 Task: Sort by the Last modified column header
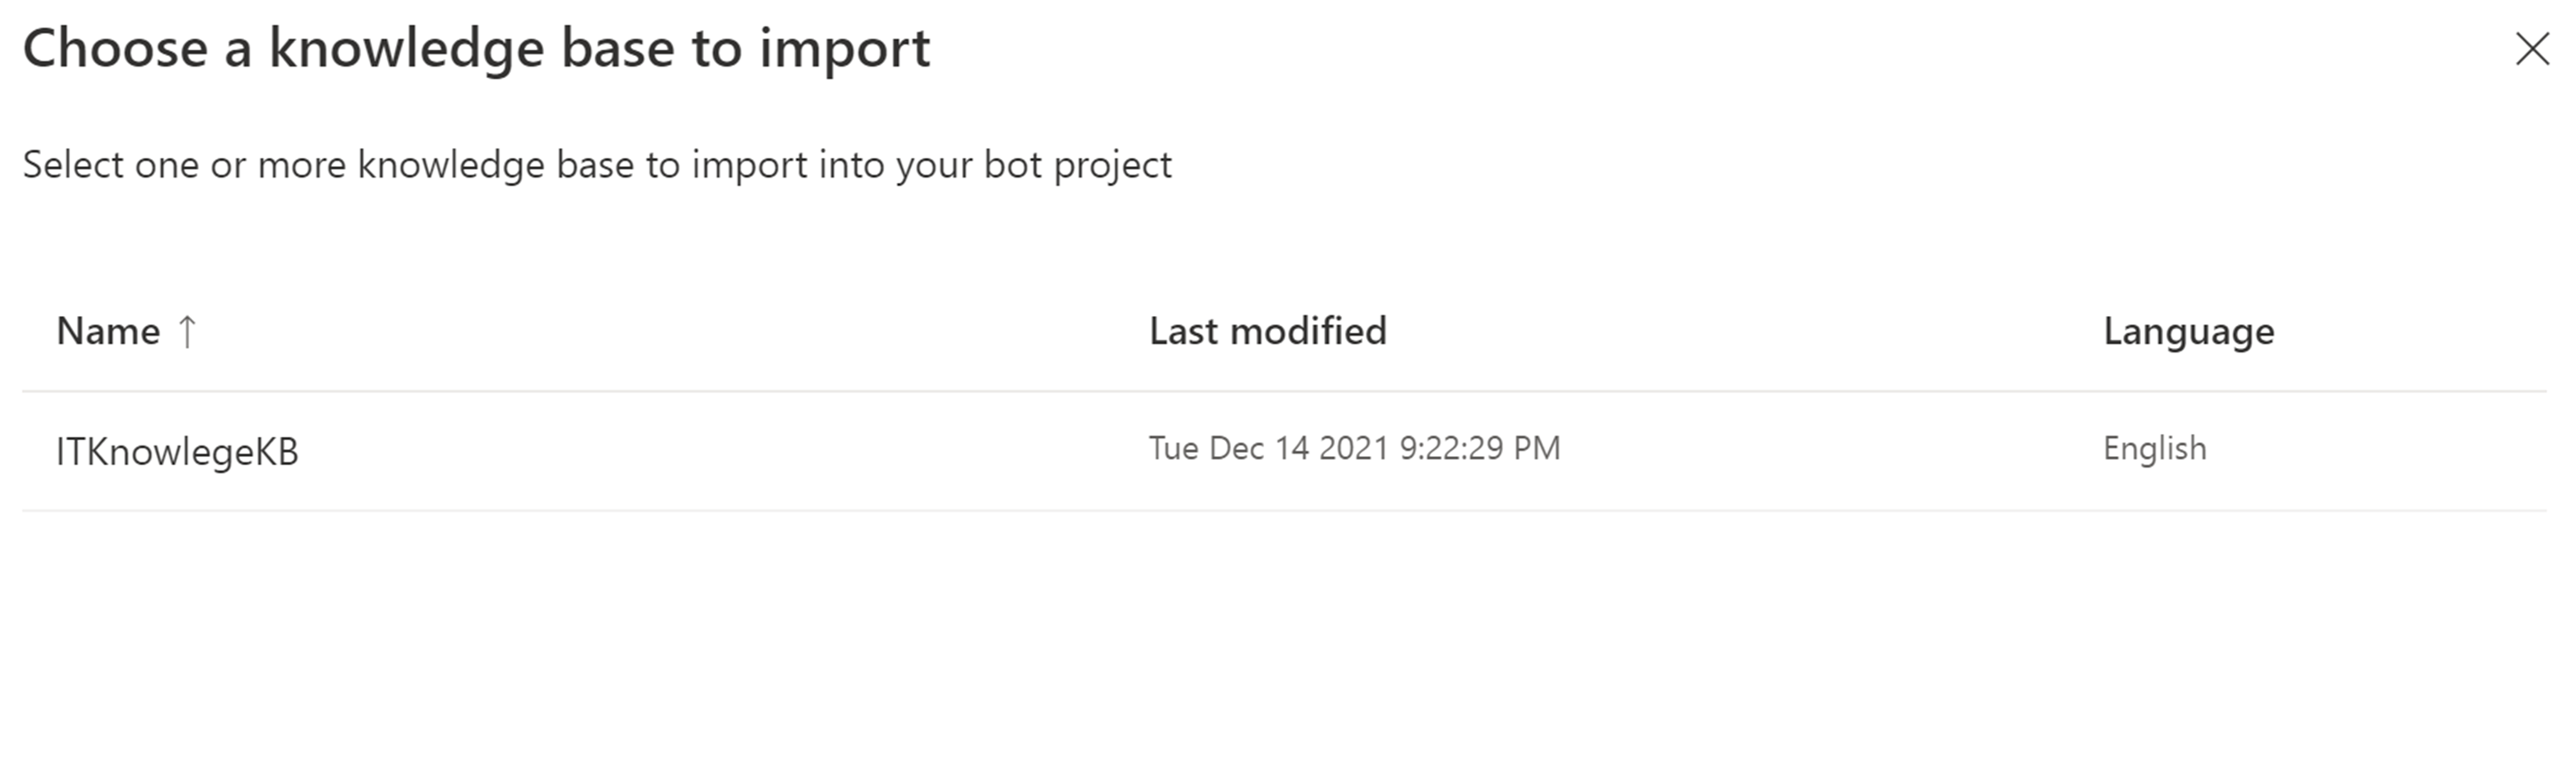tap(1267, 331)
